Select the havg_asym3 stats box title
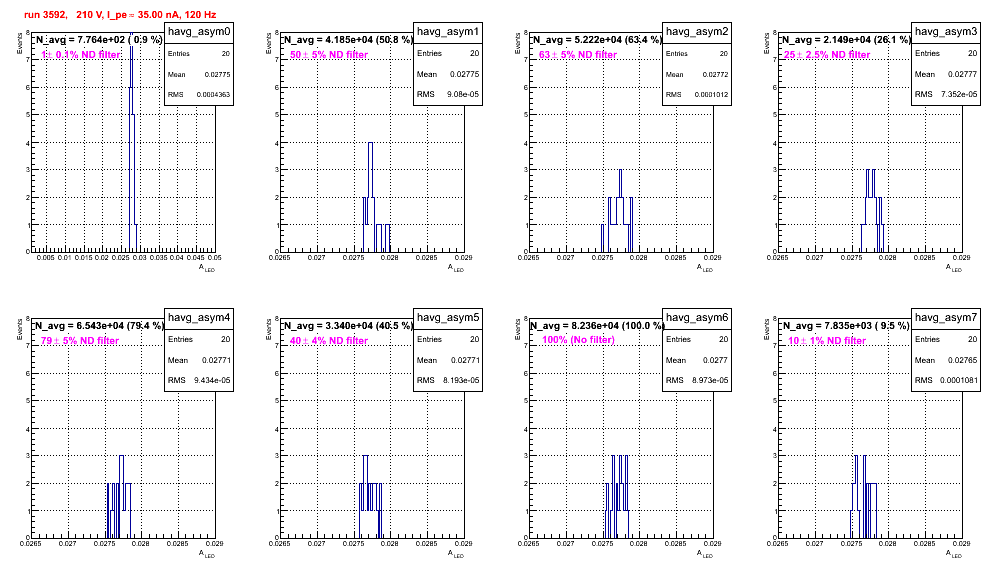This screenshot has width=996, height=572. point(946,32)
